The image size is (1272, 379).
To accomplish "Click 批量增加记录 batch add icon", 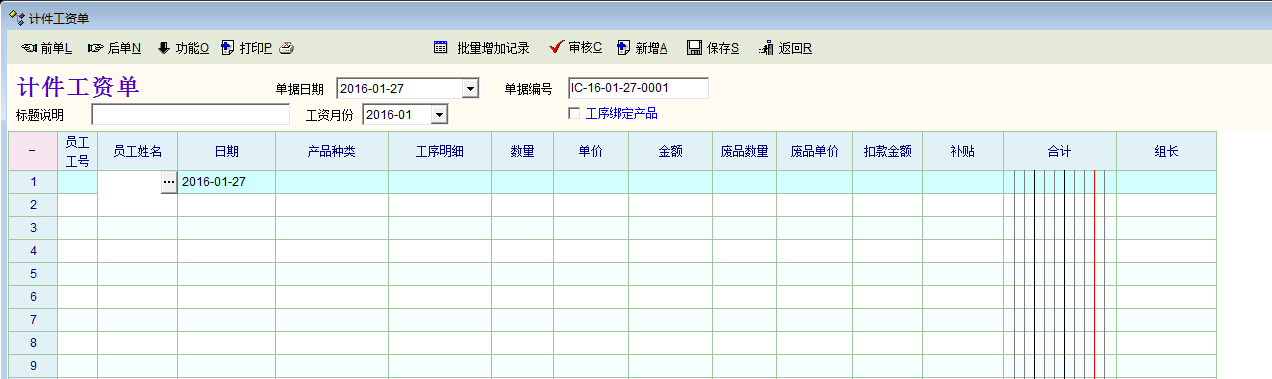I will 440,47.
